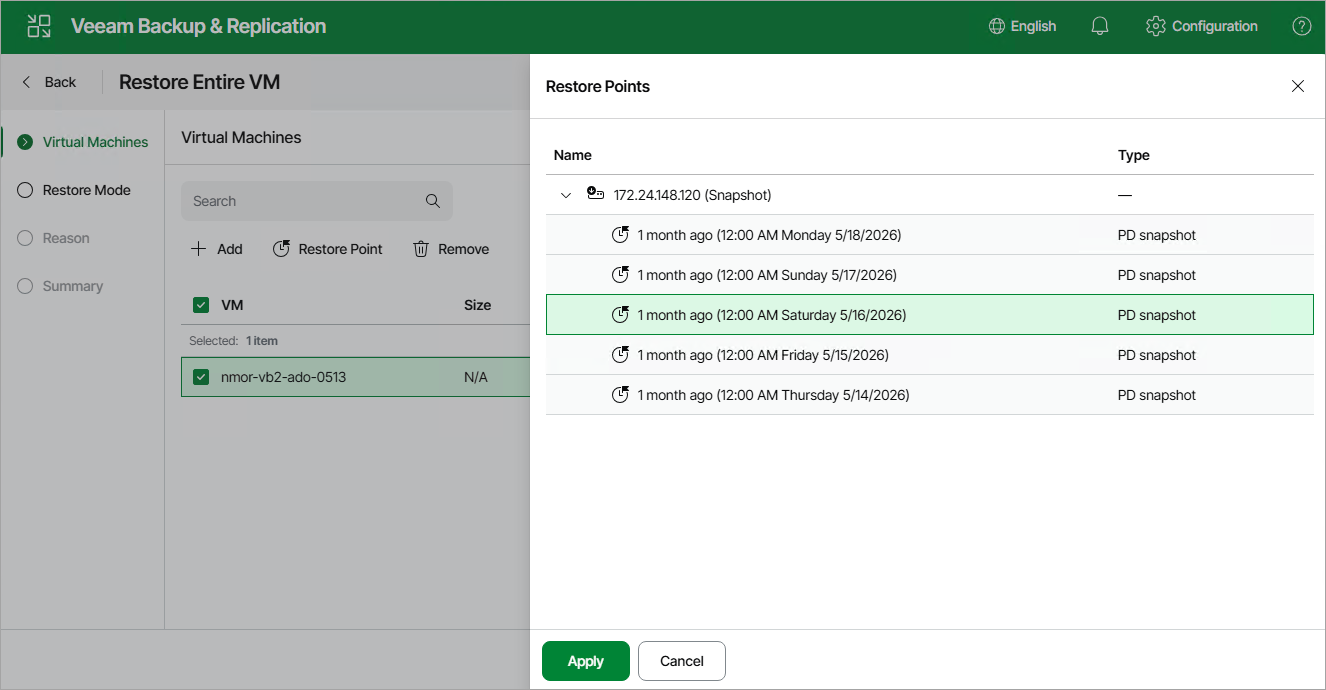Viewport: 1326px width, 690px height.
Task: Click the restore point icon for Sunday 5/17/2026
Action: (x=620, y=275)
